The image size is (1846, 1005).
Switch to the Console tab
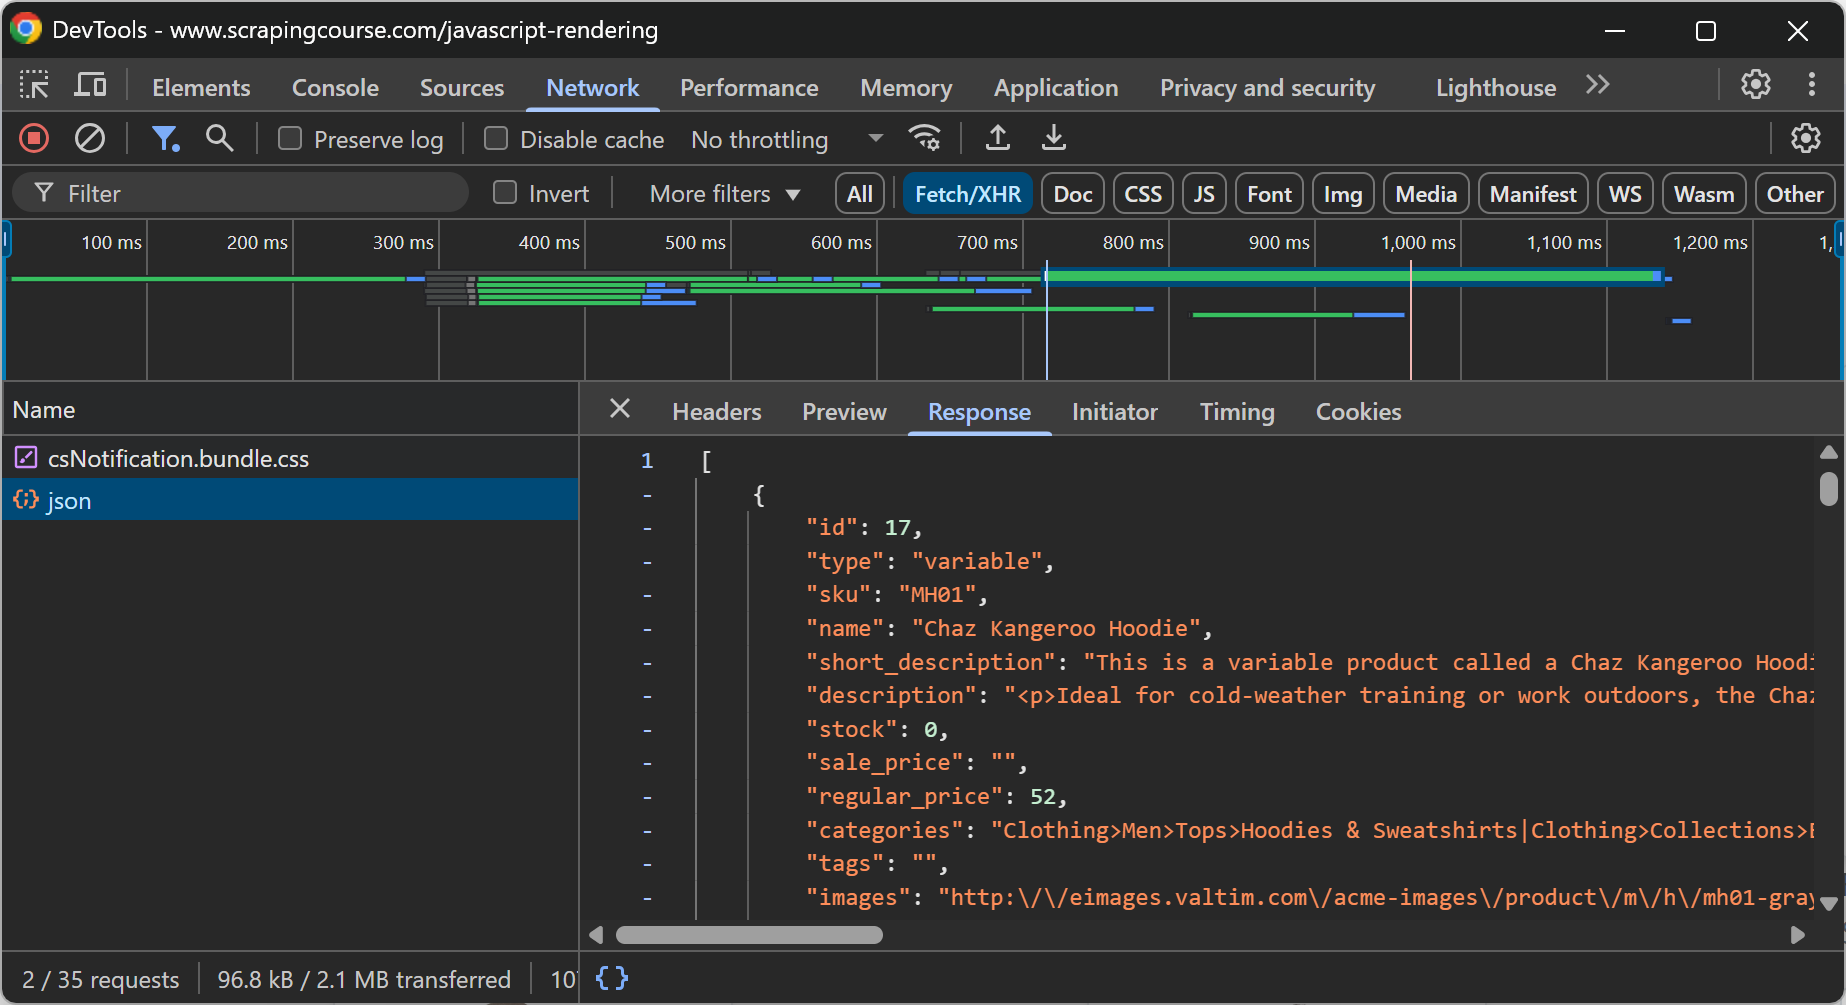[335, 88]
